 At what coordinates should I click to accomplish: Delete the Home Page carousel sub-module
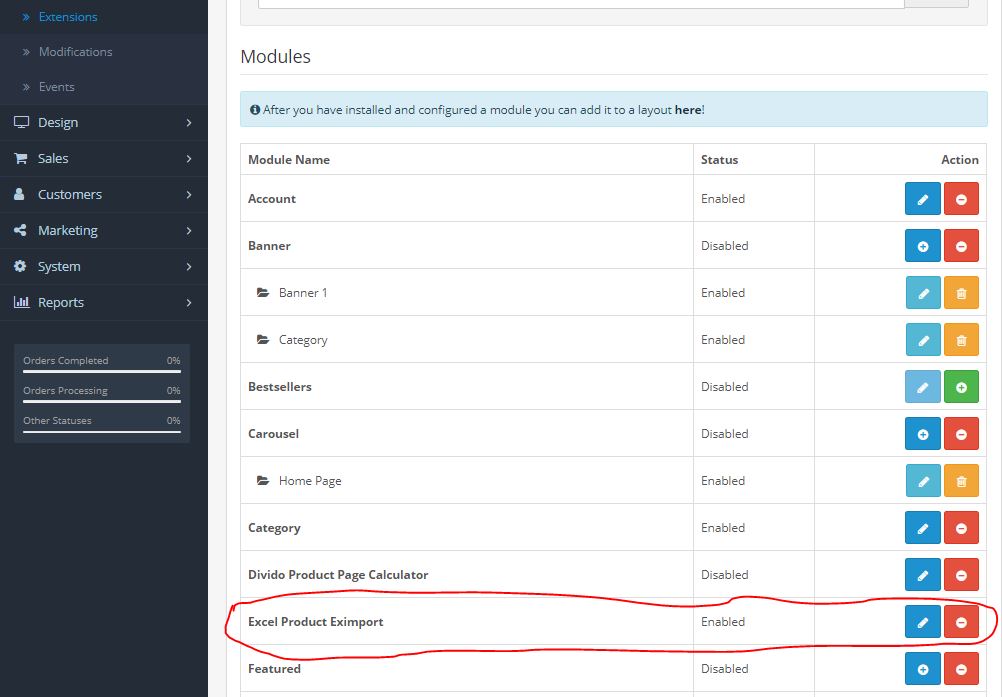960,480
